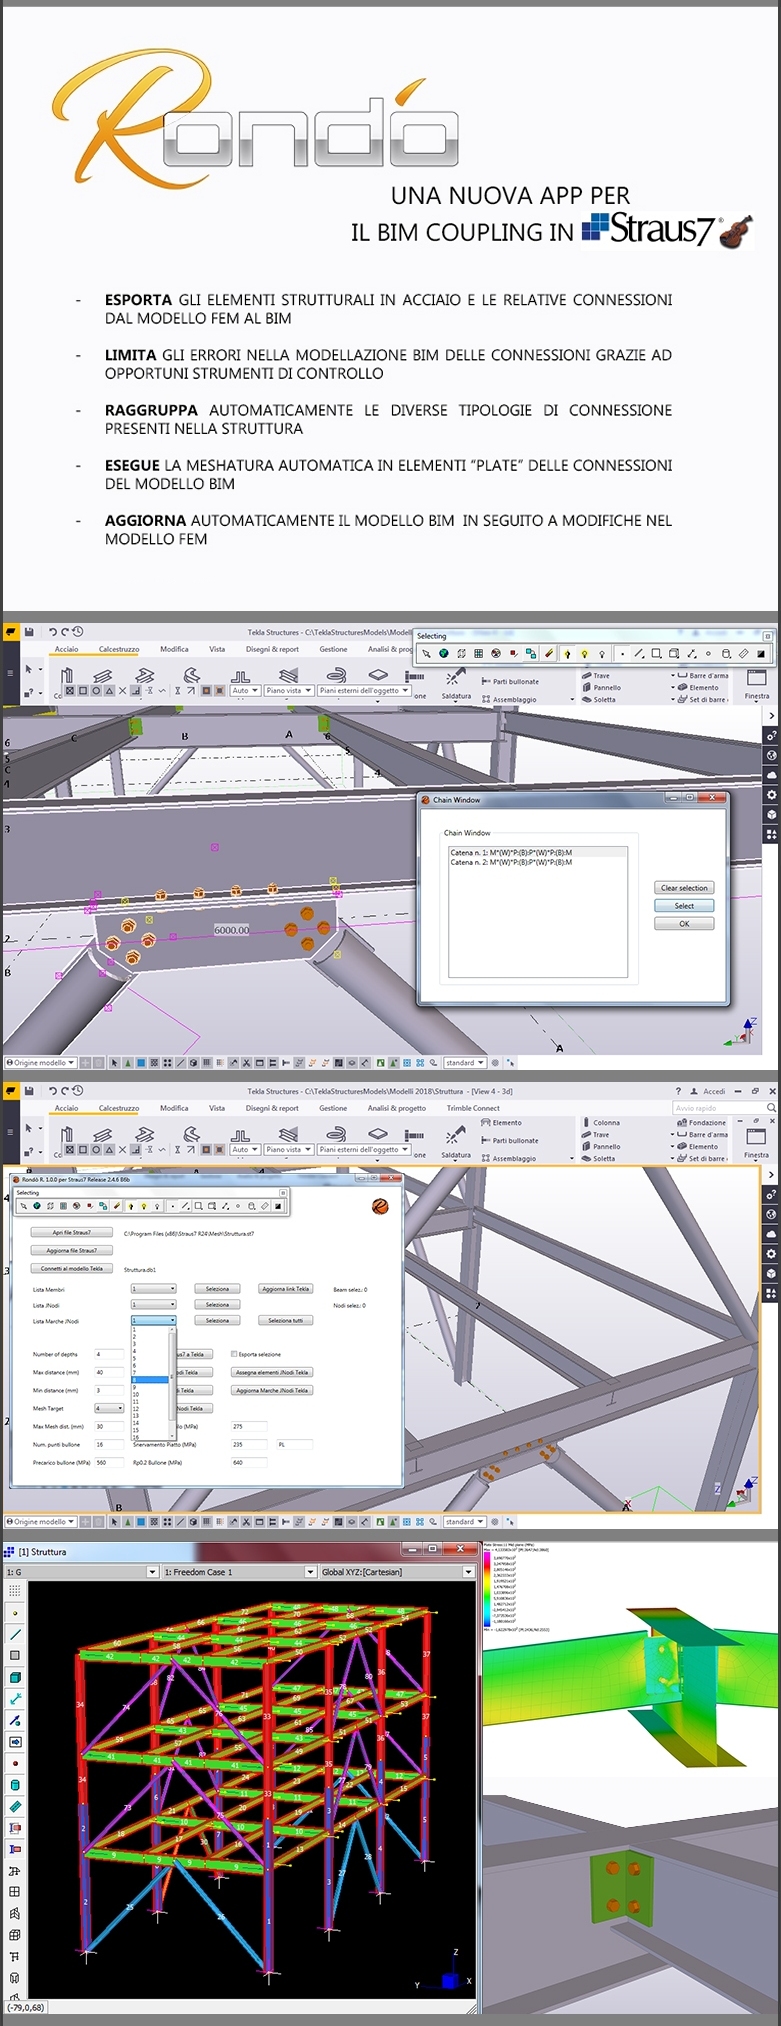
Task: Open the Trimble Connect ribbon tab
Action: [x=472, y=1108]
